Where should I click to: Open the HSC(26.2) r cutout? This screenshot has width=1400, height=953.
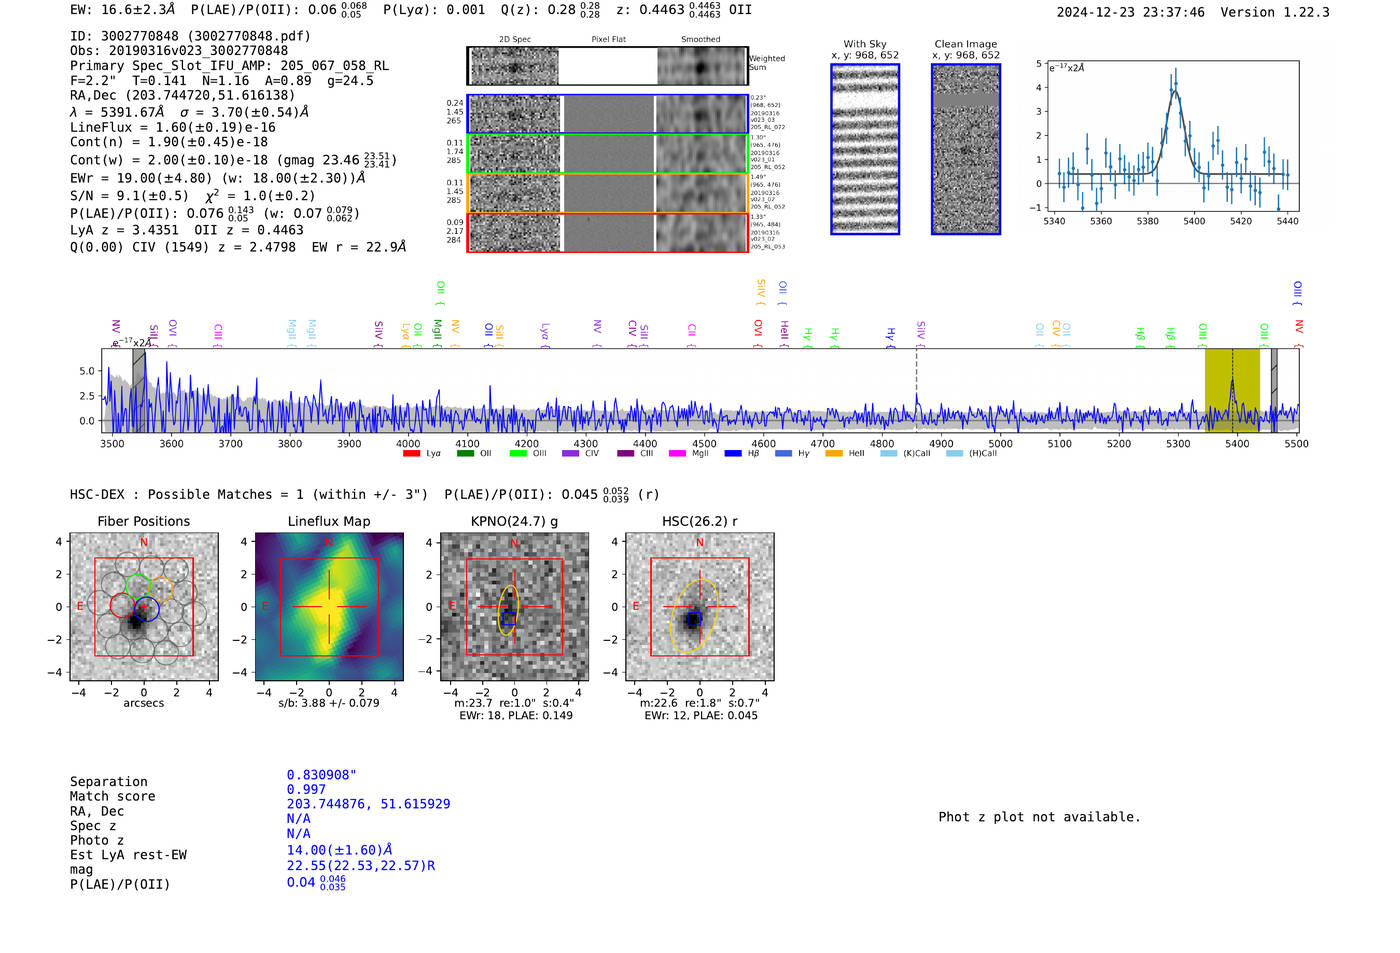[x=699, y=607]
